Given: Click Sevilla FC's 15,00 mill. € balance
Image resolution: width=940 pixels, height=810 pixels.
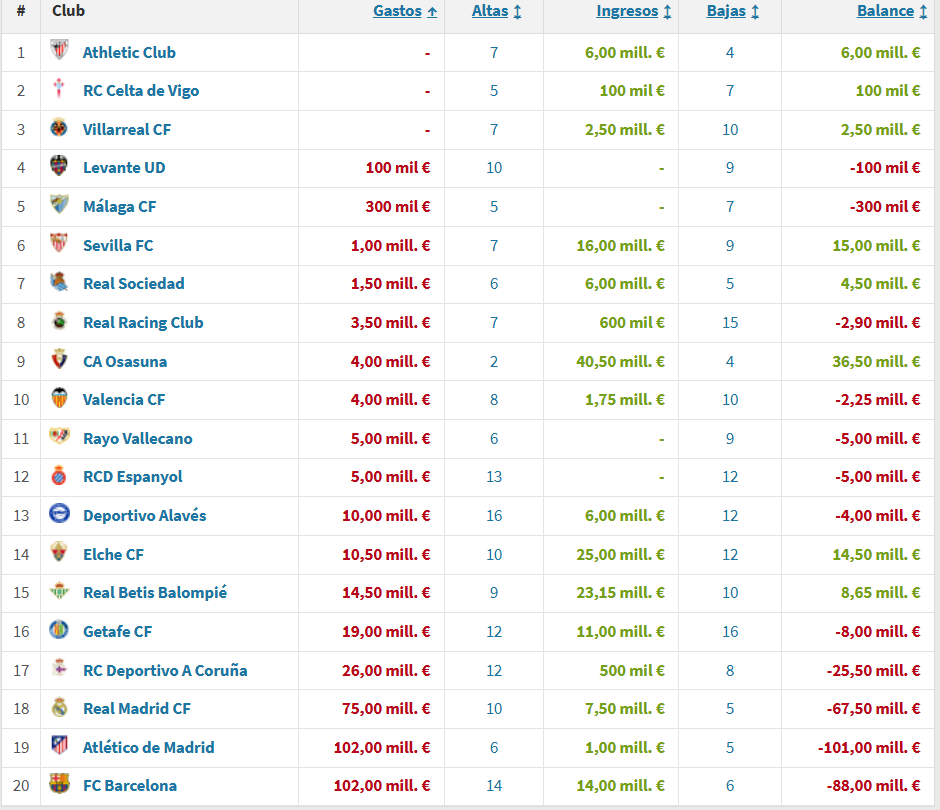Looking at the screenshot, I should pos(876,246).
